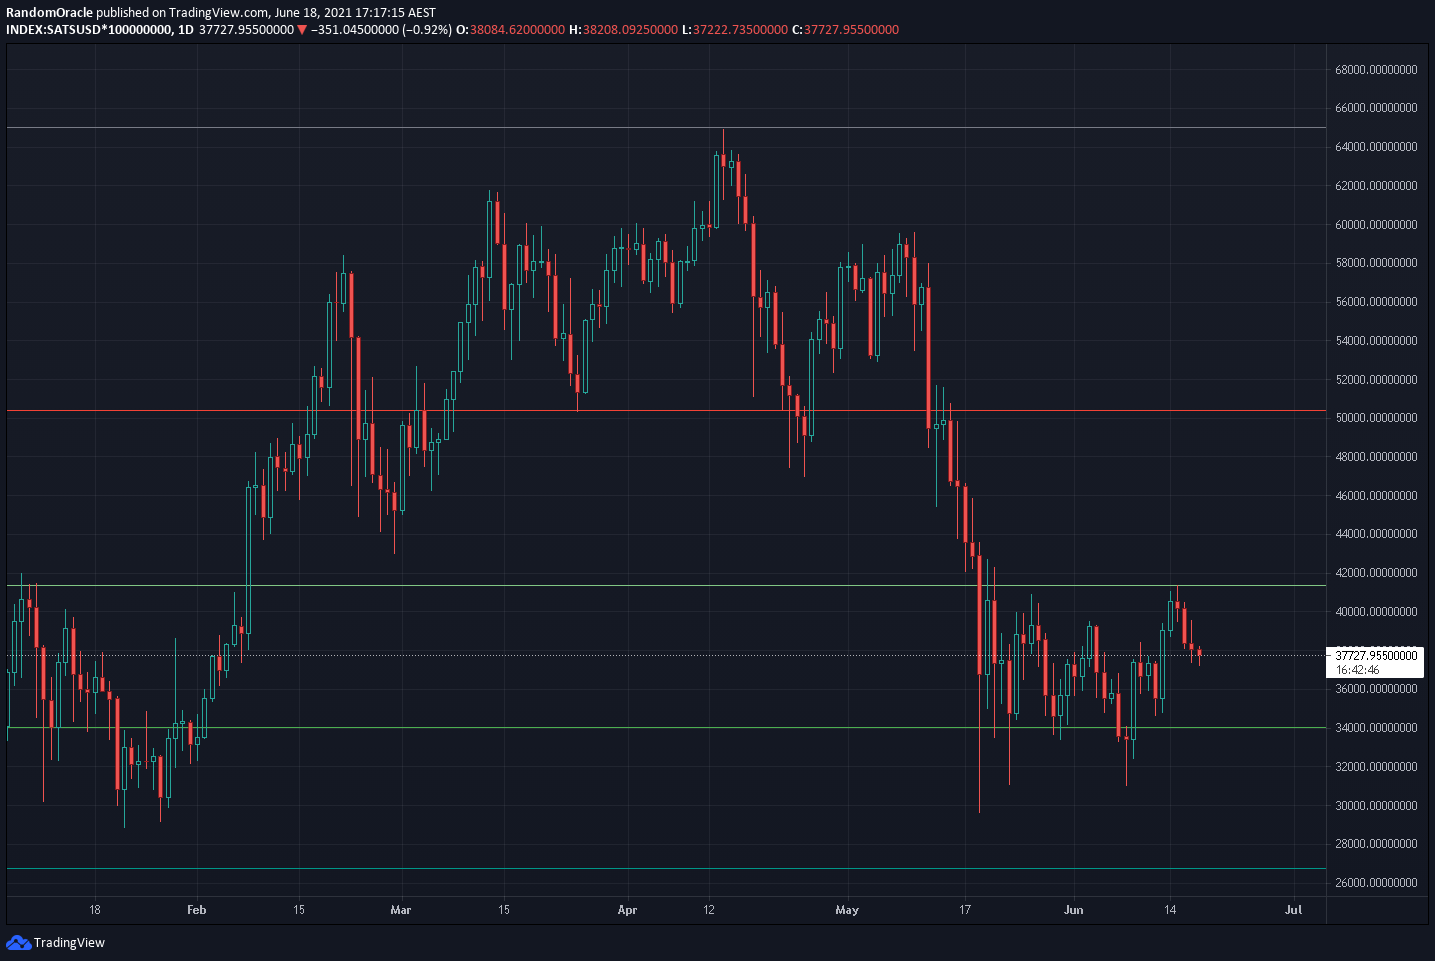The height and width of the screenshot is (961, 1435).
Task: Click the 62000.00000000 price axis label
Action: [x=1376, y=186]
